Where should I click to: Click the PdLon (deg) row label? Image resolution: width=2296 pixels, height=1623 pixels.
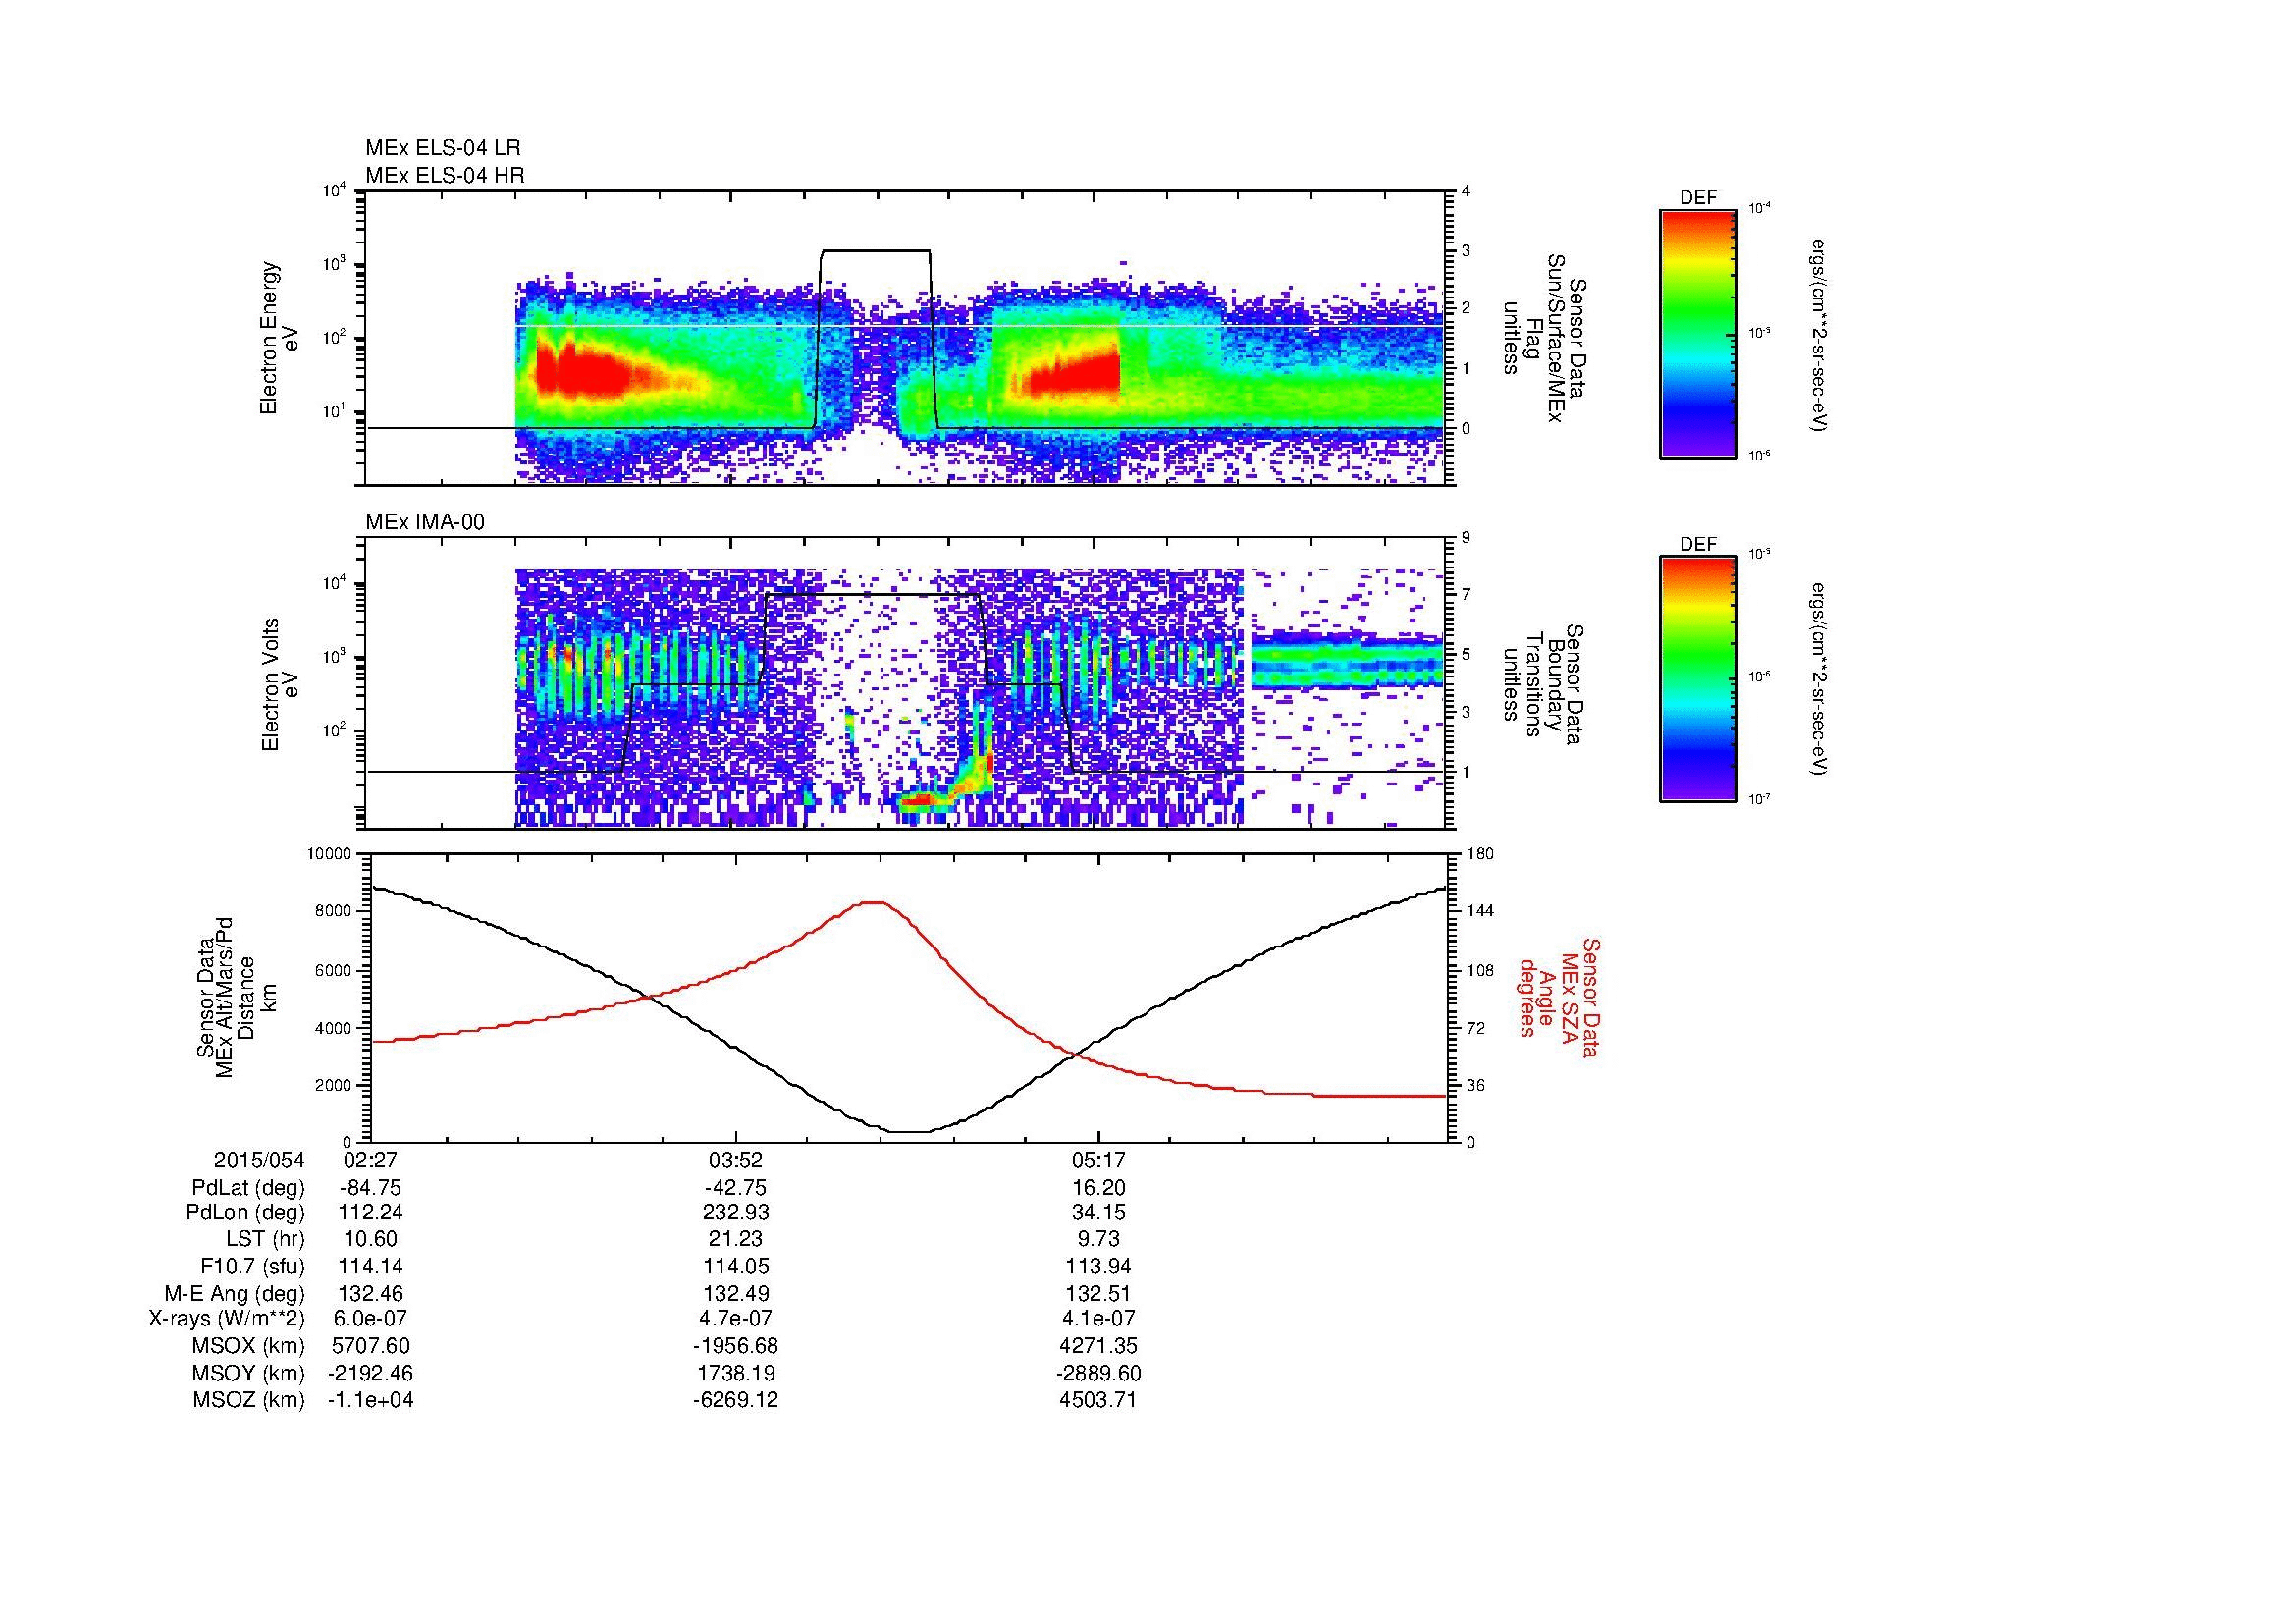click(246, 1212)
